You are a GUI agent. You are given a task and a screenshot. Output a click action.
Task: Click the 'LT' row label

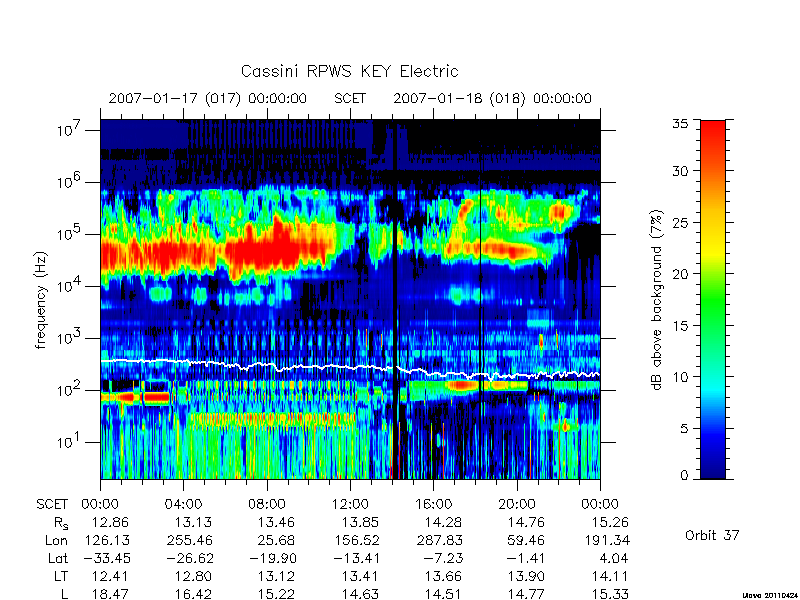point(61,577)
